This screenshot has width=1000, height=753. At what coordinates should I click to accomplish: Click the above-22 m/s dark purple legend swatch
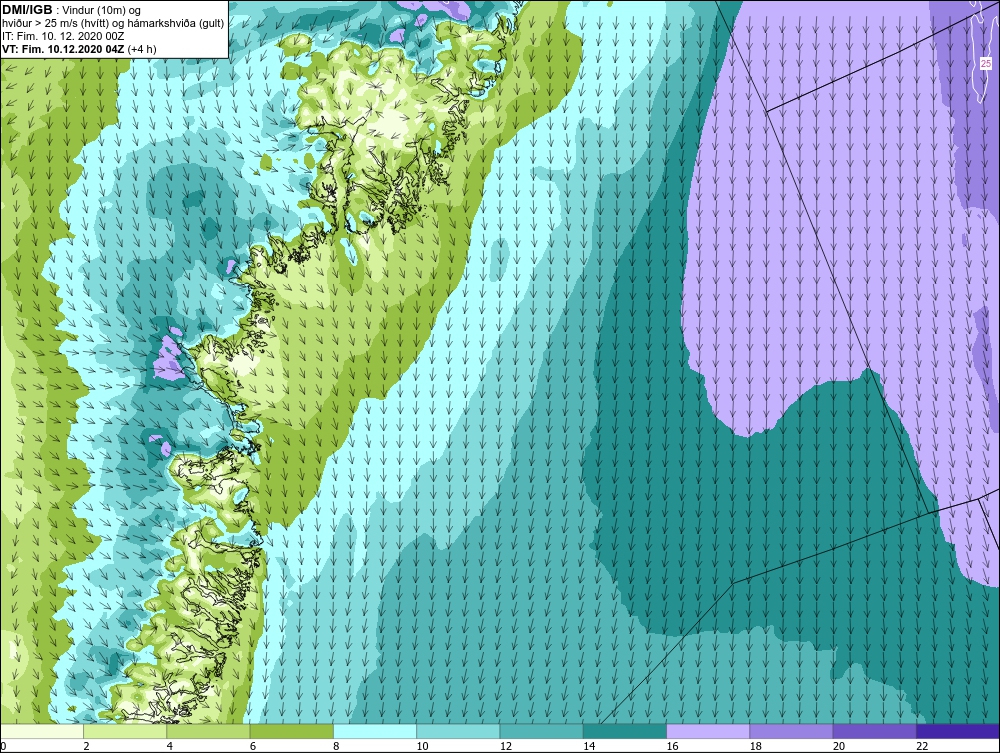[958, 731]
